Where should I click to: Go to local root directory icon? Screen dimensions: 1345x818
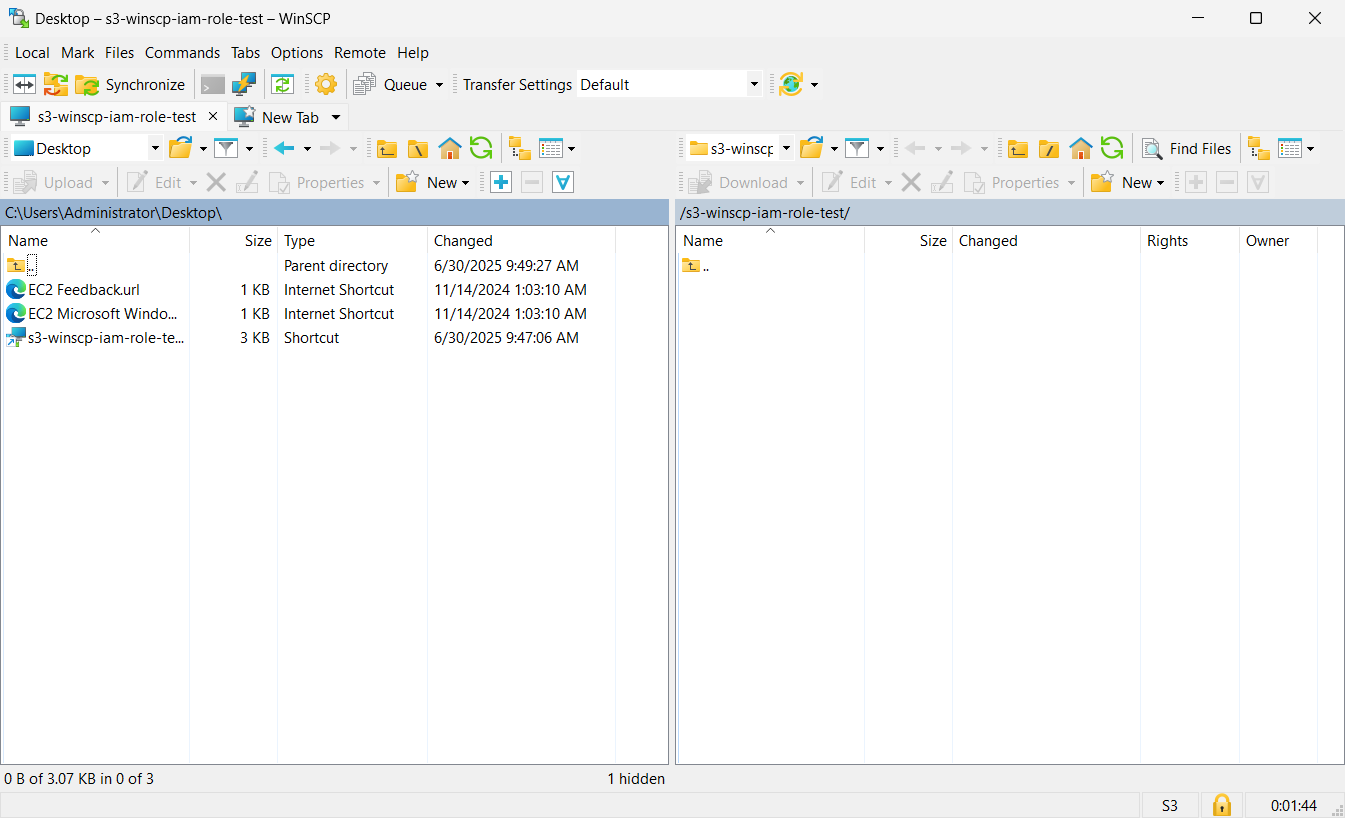418,149
